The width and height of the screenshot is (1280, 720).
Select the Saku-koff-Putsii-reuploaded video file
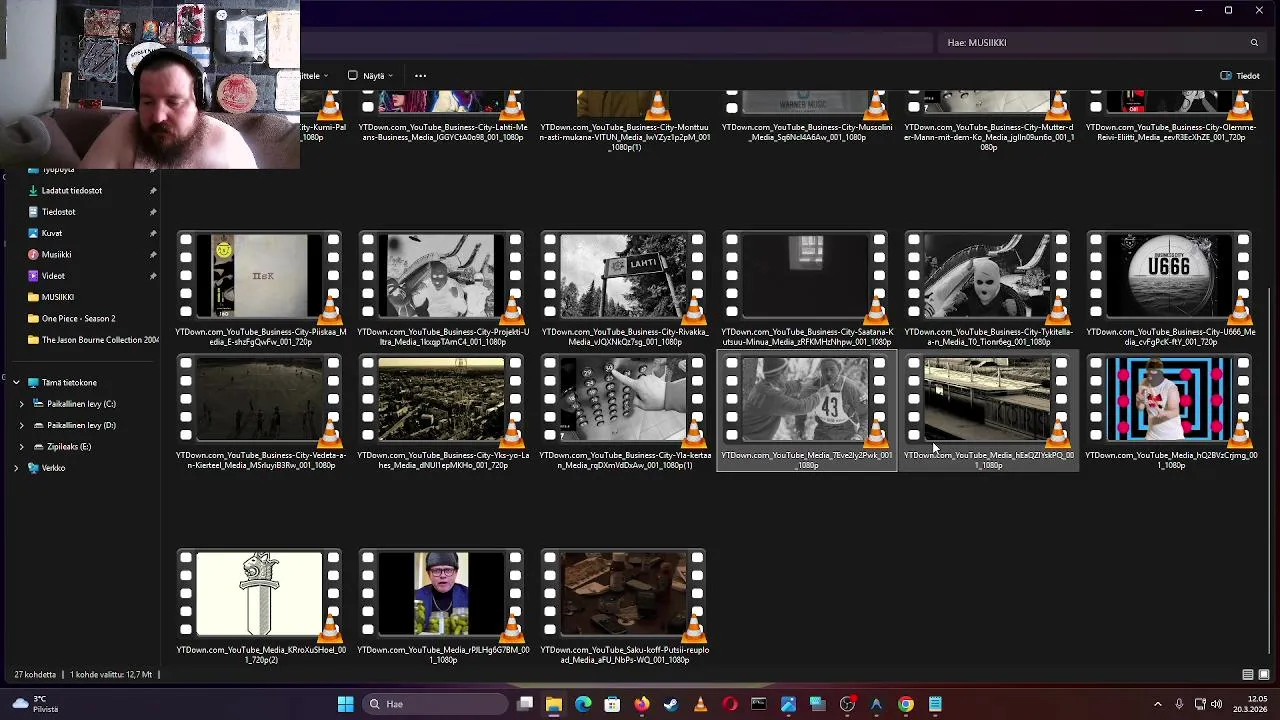click(x=624, y=607)
